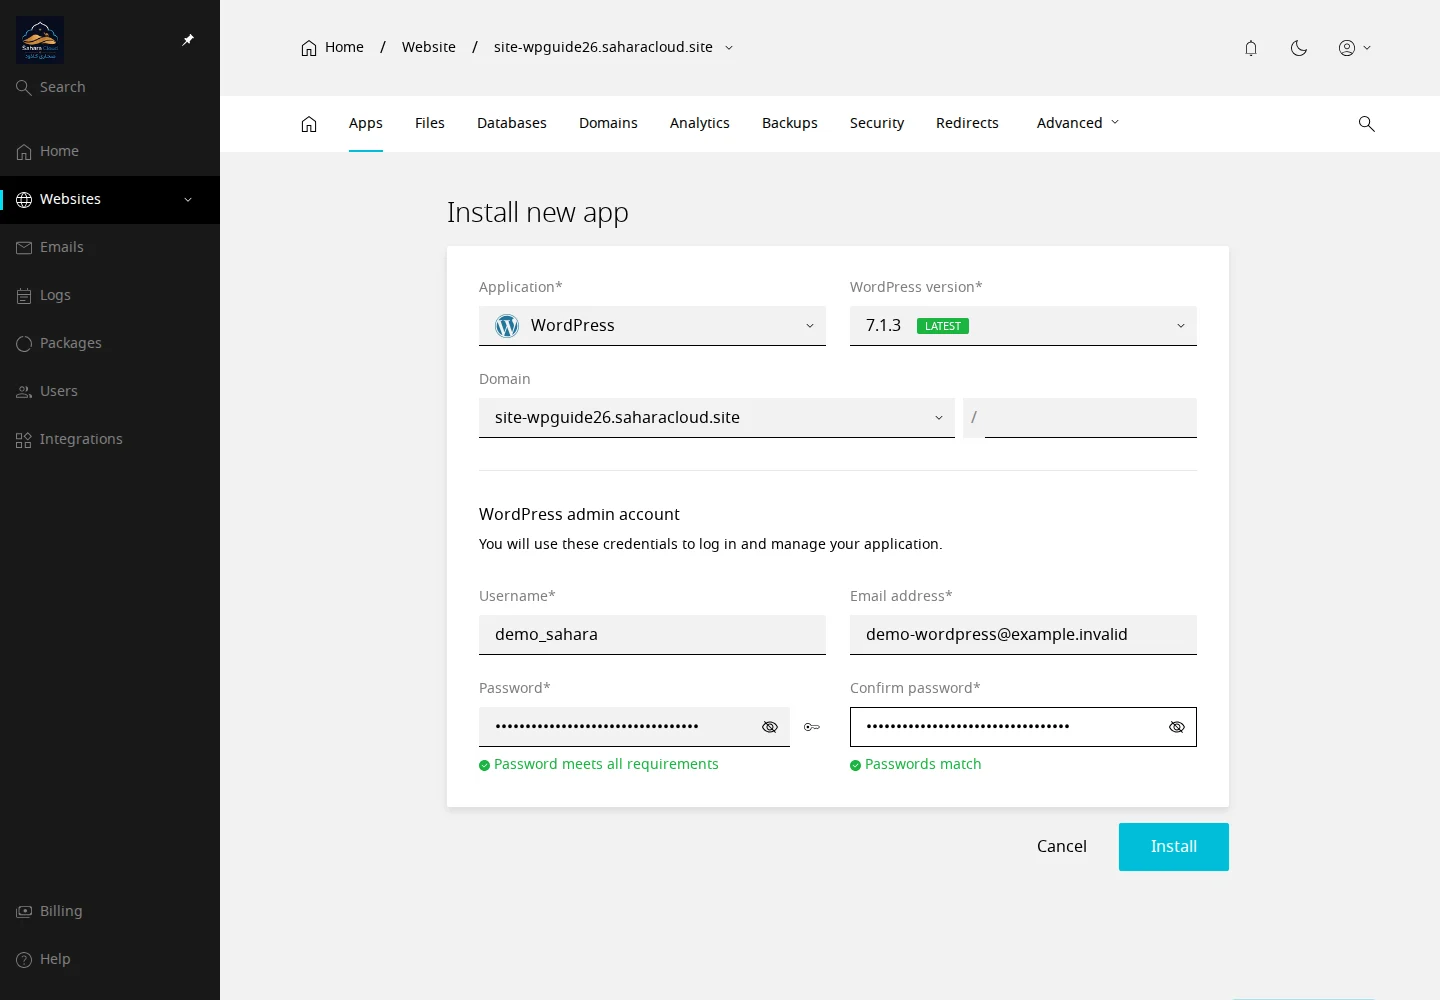Click the Install button
1440x1000 pixels.
pyautogui.click(x=1174, y=847)
